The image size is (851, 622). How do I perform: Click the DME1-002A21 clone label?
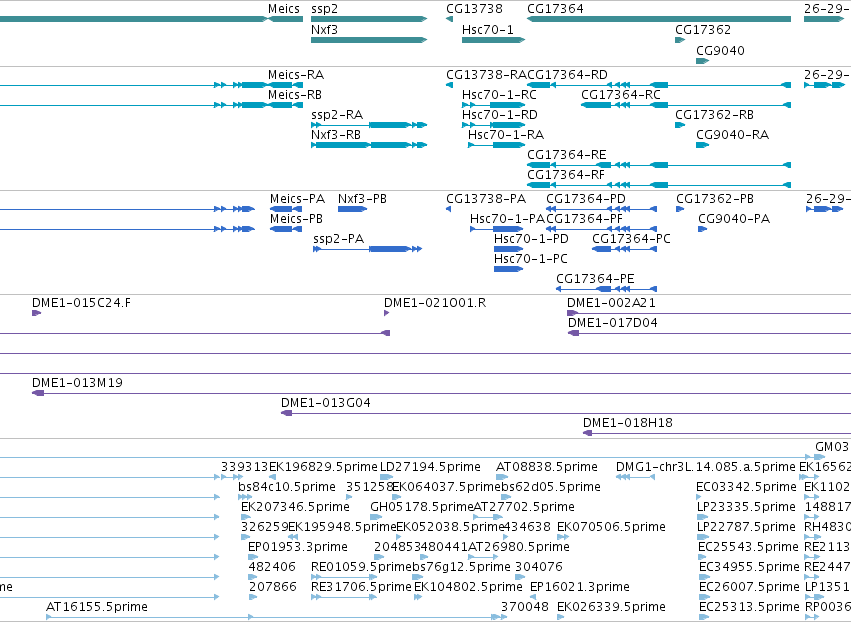[x=611, y=303]
